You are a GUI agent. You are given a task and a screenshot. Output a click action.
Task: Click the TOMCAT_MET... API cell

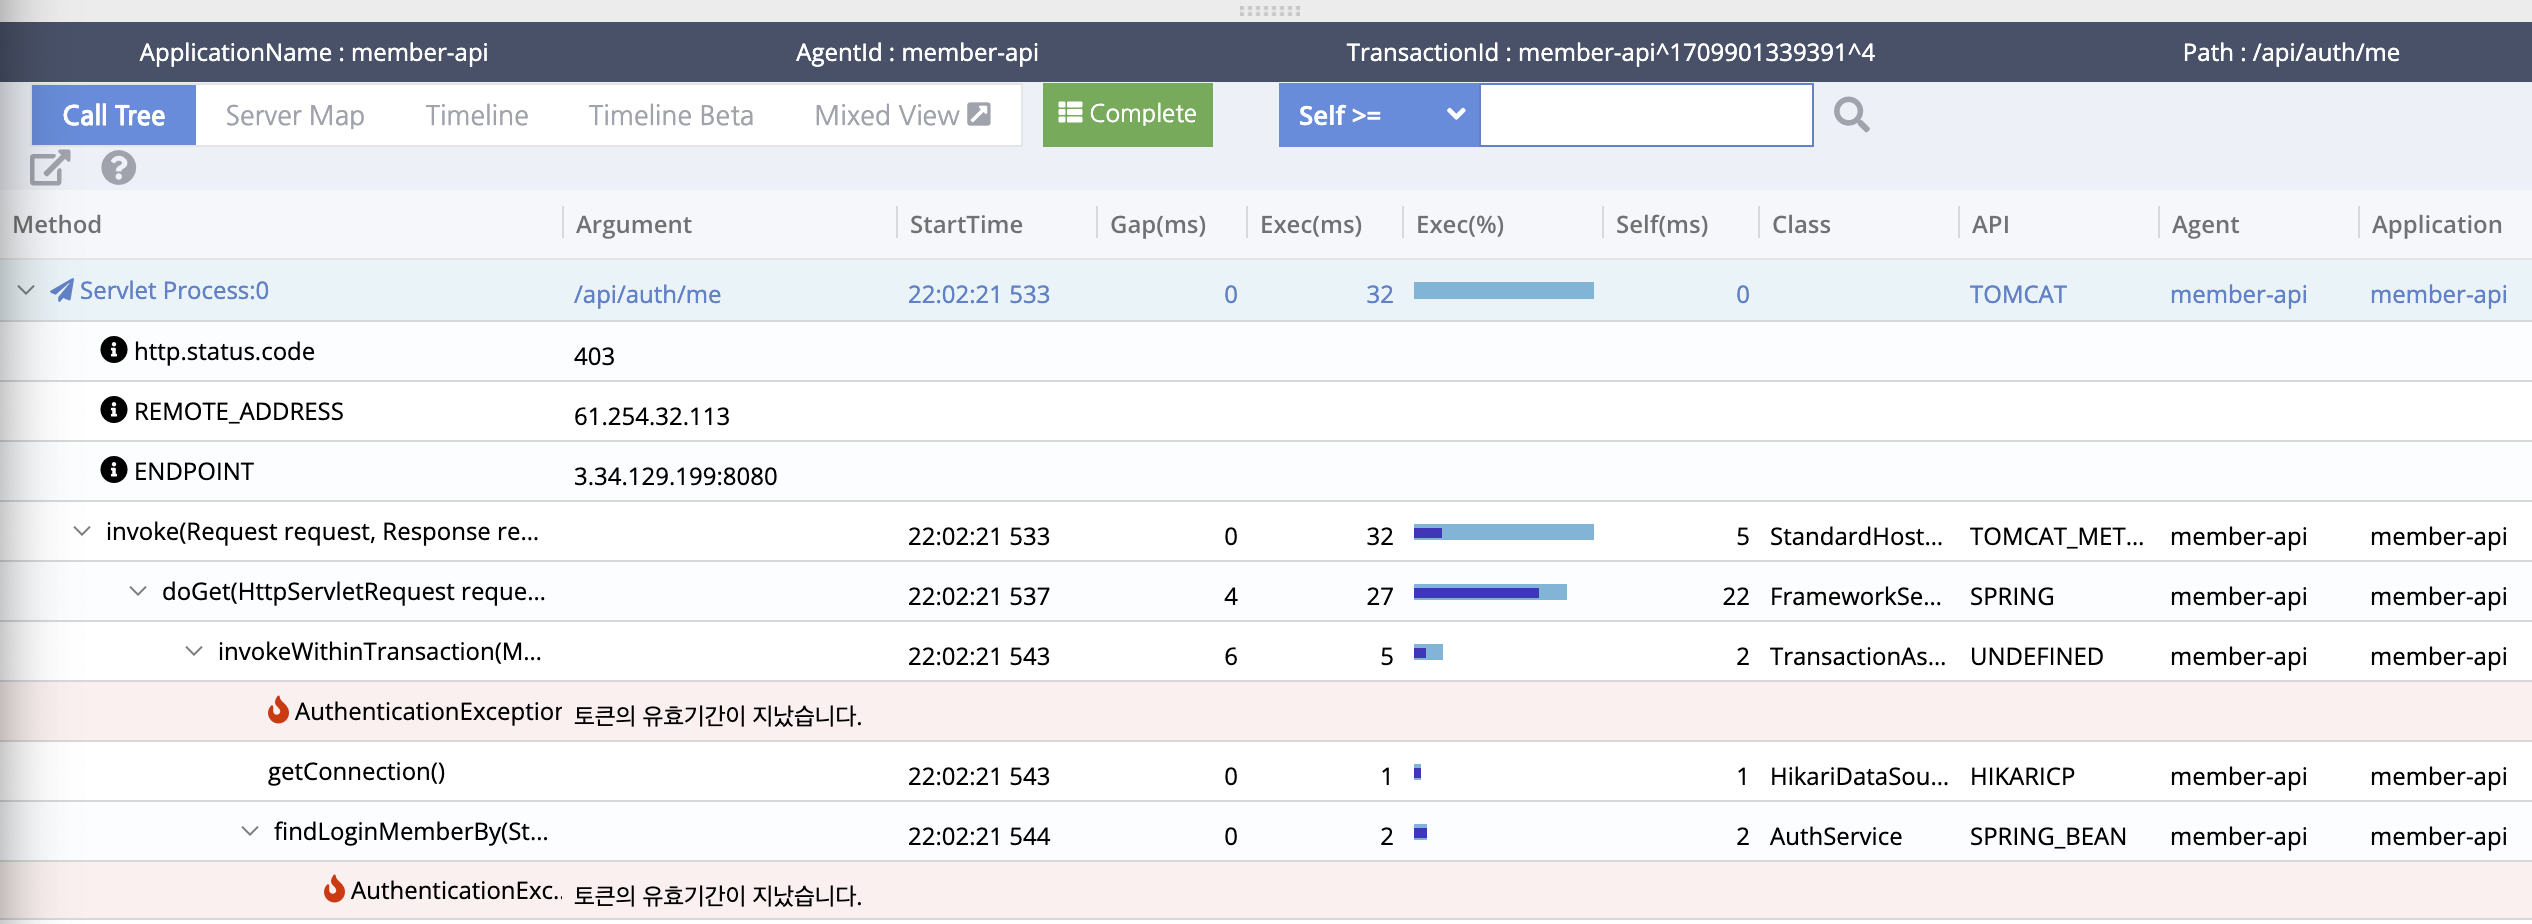(2056, 536)
